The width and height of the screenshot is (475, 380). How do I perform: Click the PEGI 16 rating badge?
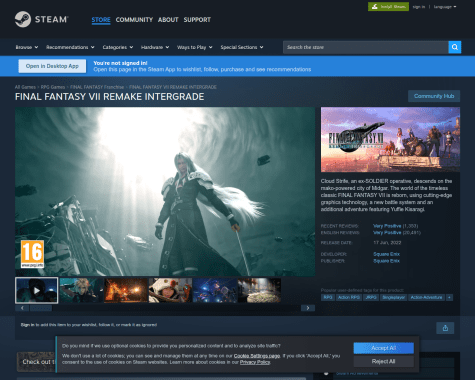[32, 254]
